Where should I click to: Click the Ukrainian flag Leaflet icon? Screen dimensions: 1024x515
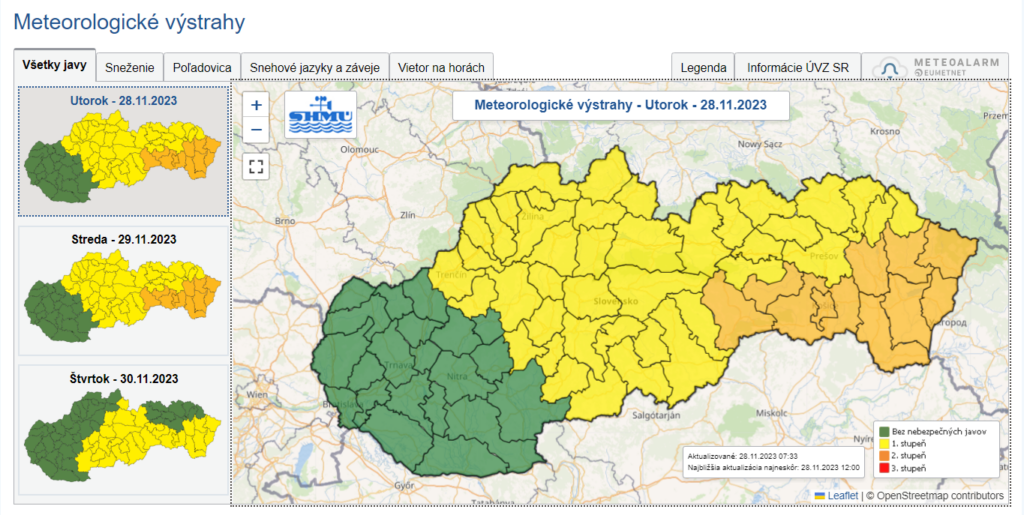(x=820, y=496)
